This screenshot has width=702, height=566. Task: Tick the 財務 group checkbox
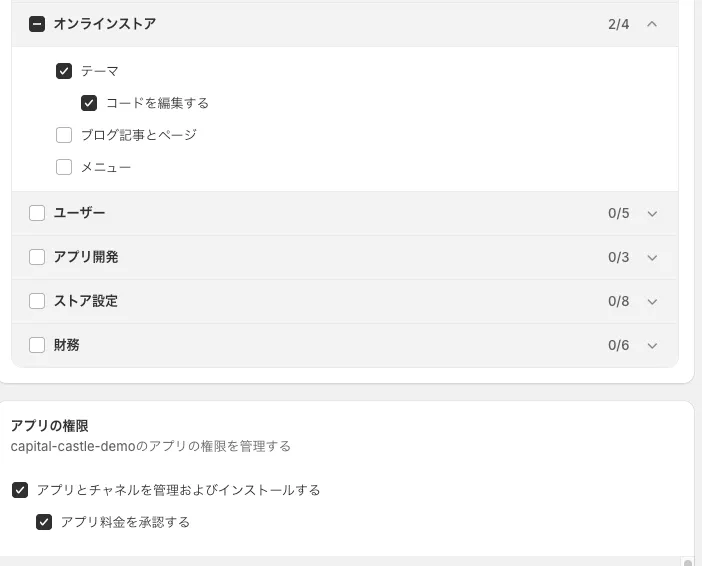click(x=37, y=345)
